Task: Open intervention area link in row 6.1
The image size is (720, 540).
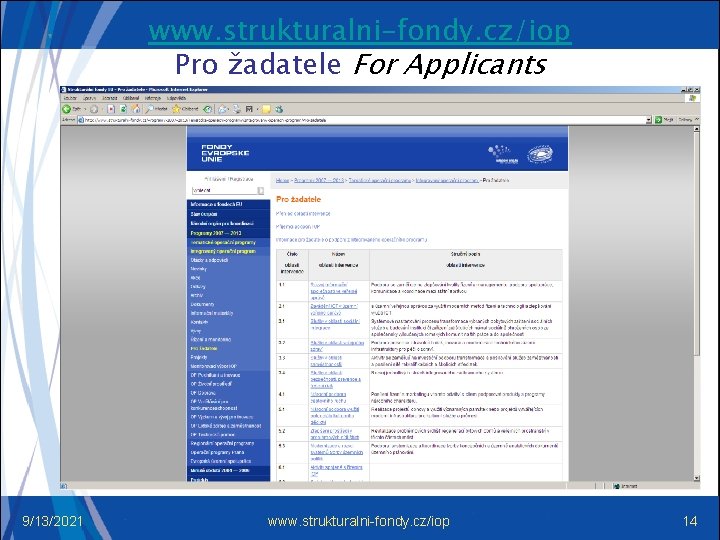Action: pos(336,470)
